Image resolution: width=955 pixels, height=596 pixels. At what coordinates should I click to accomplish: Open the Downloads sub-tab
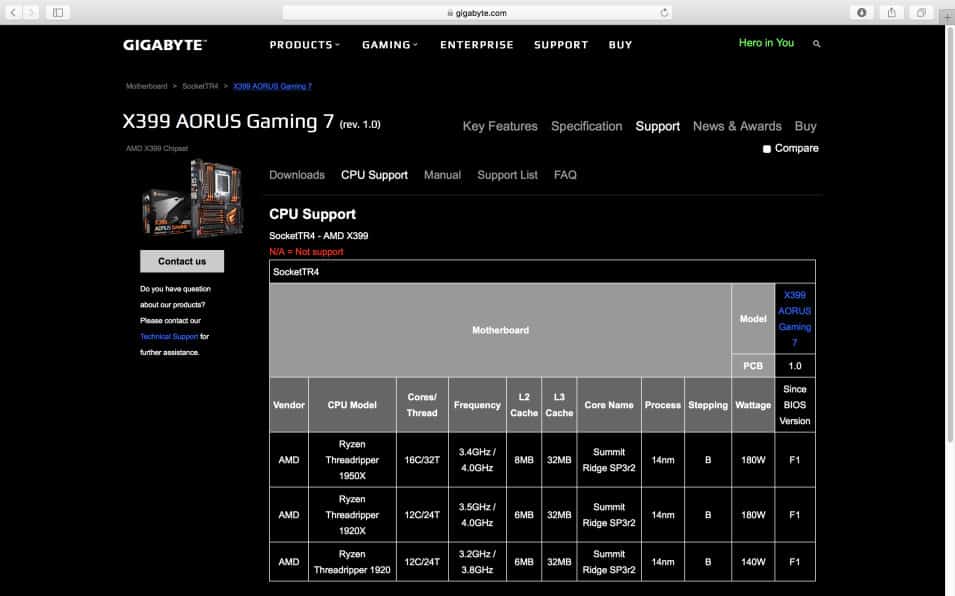tap(297, 175)
